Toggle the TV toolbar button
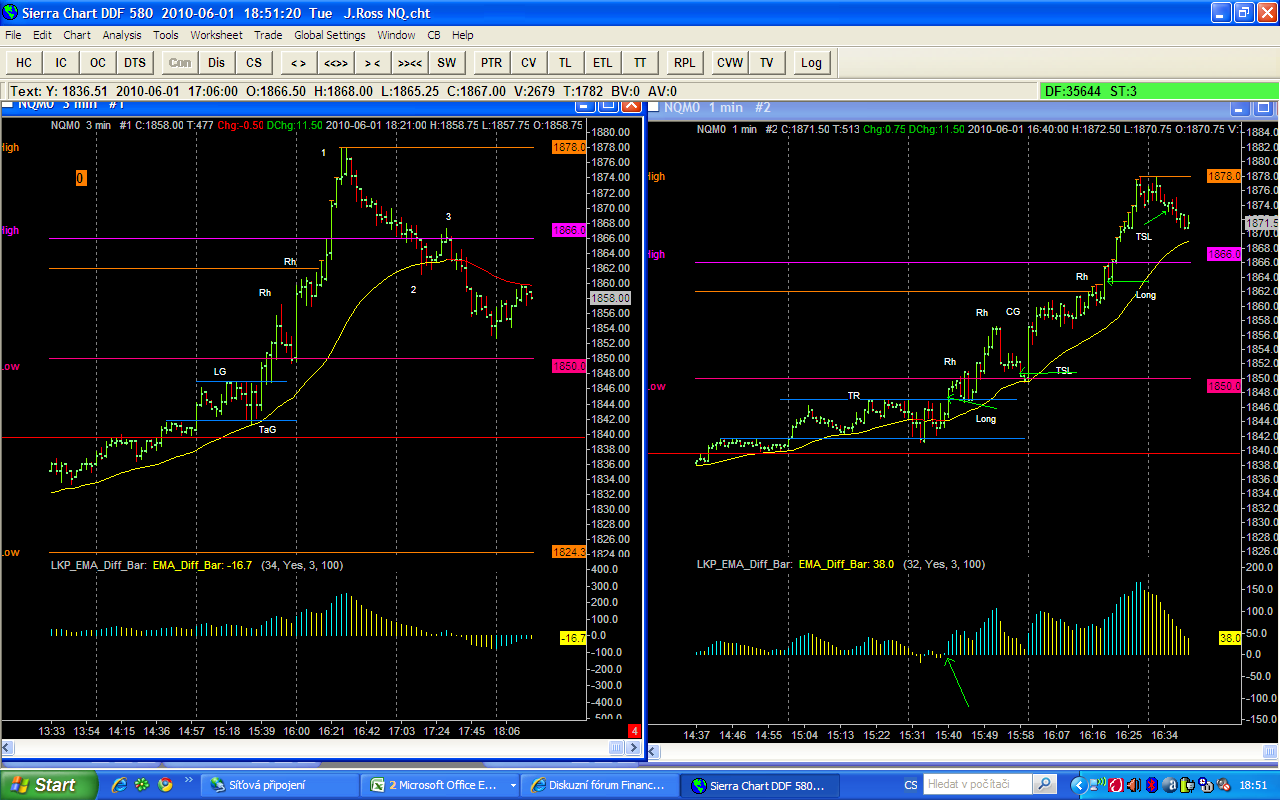Image resolution: width=1280 pixels, height=800 pixels. coord(767,62)
